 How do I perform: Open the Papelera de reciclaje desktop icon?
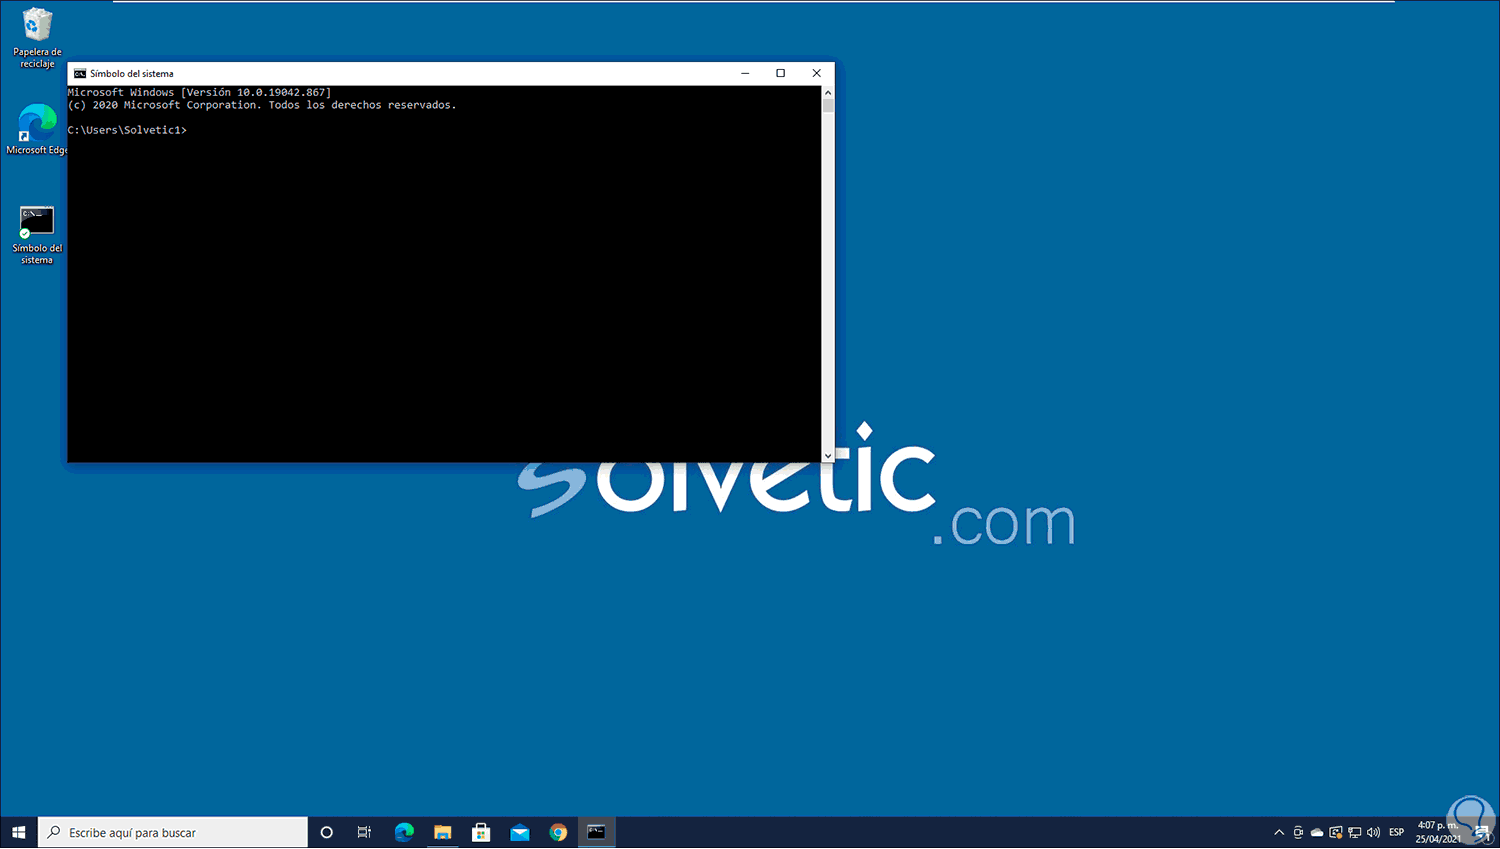(x=37, y=38)
